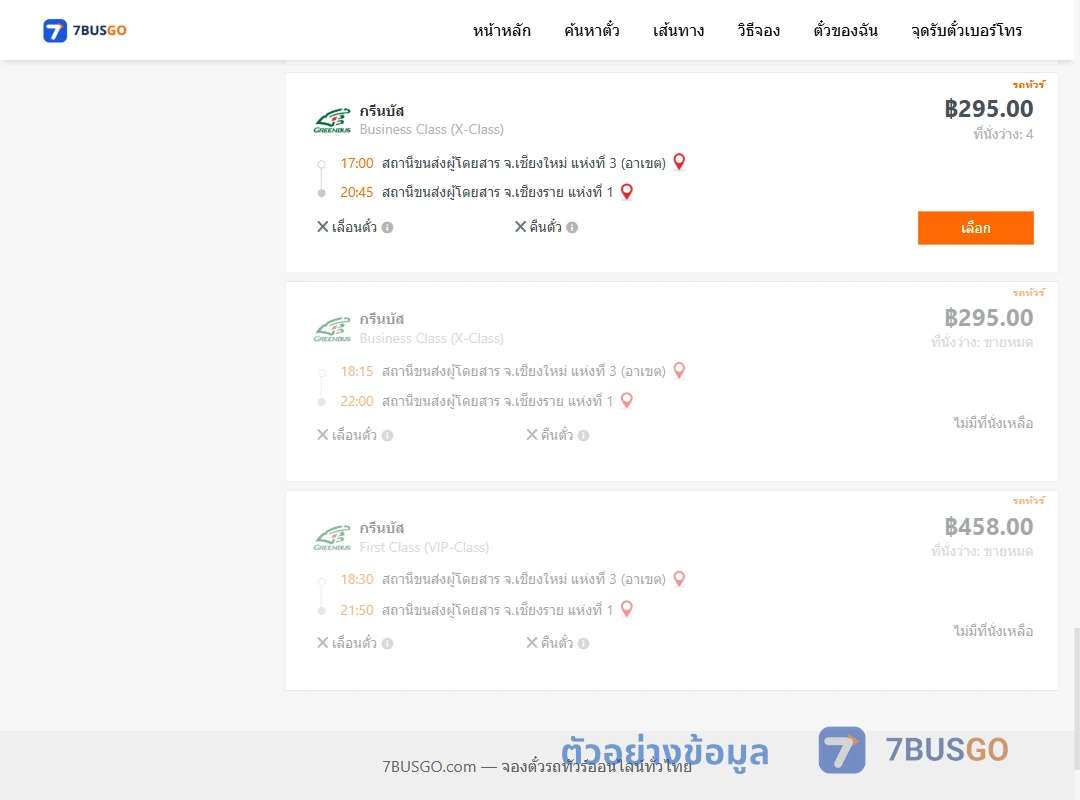Click the X icon beside เลื่อนตั๋ว, 18:15 trip

click(322, 435)
